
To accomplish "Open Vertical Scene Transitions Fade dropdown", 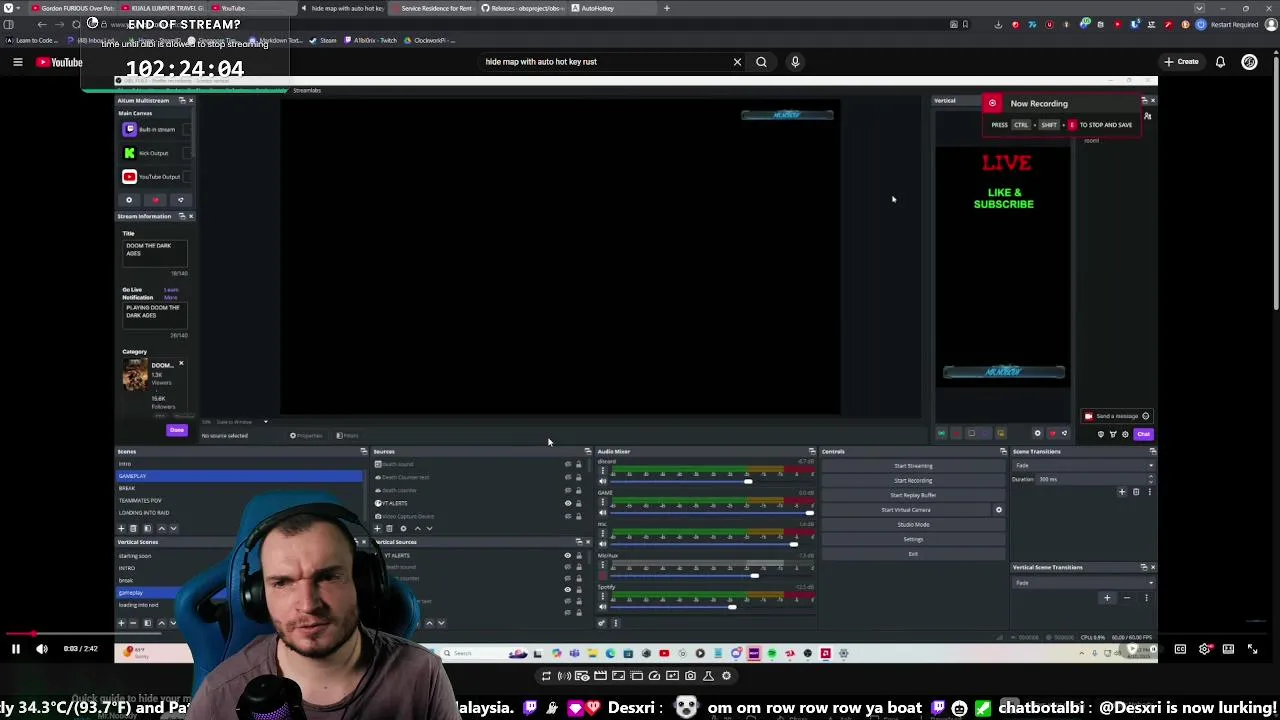I will click(x=1084, y=583).
